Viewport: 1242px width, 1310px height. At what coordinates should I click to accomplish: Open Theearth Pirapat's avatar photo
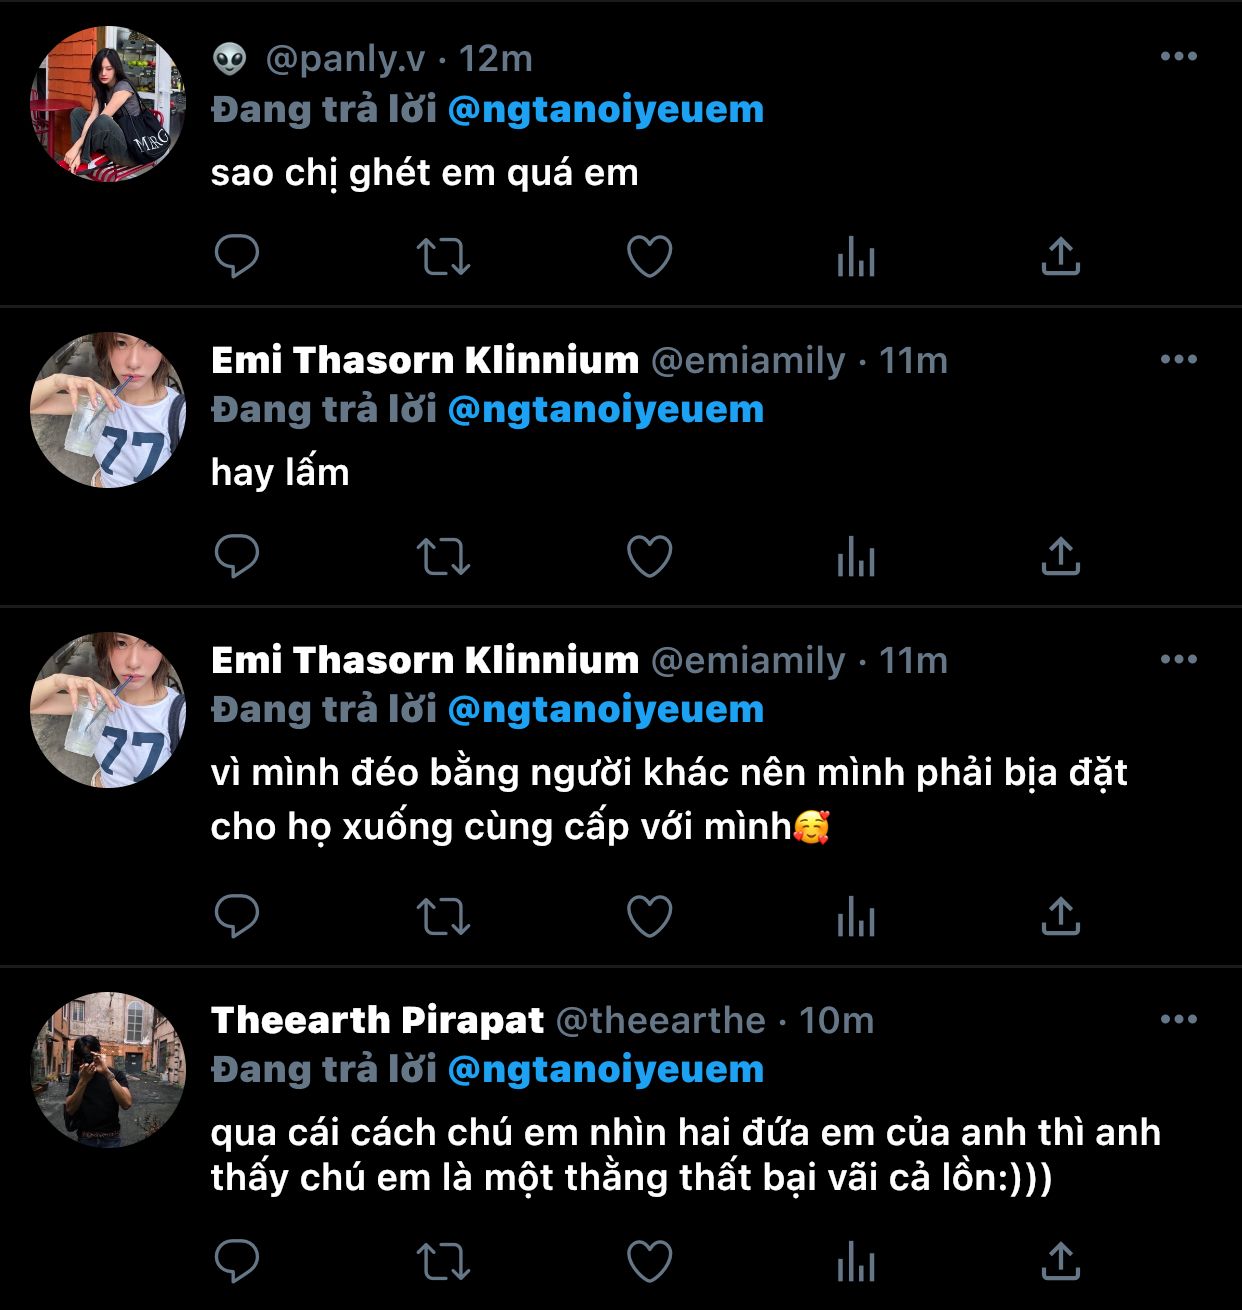point(108,1070)
